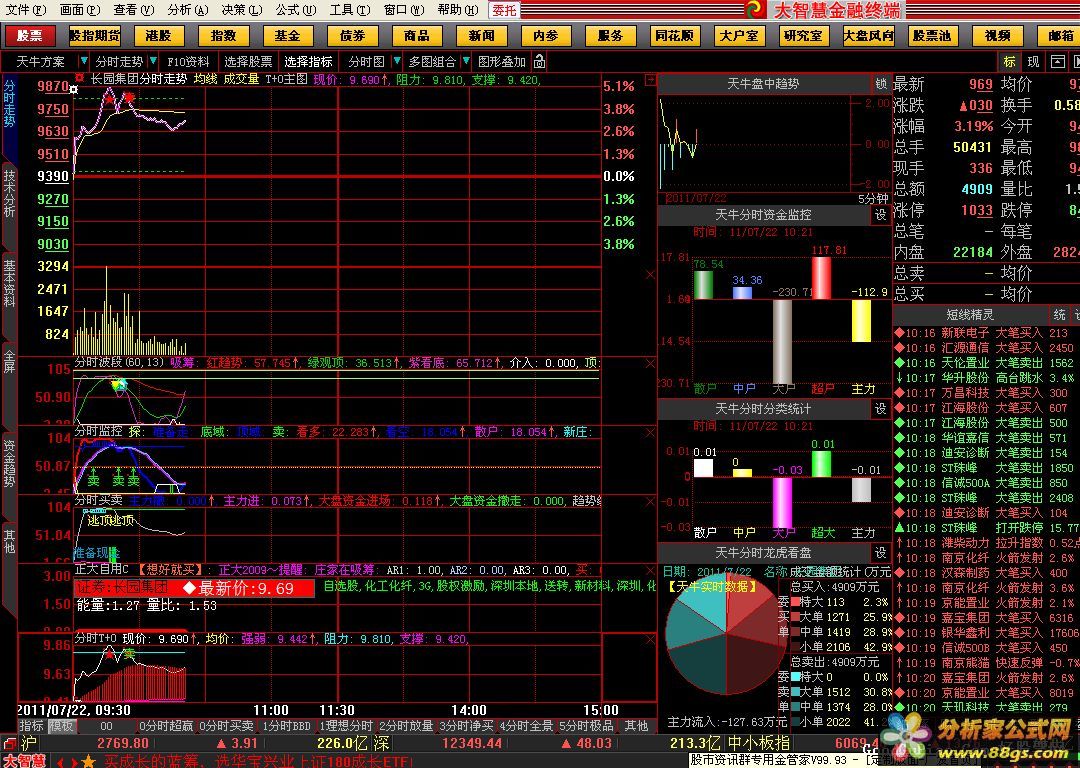The height and width of the screenshot is (768, 1080).
Task: Click the red window icon left of 沪
Action: pyautogui.click(x=9, y=744)
